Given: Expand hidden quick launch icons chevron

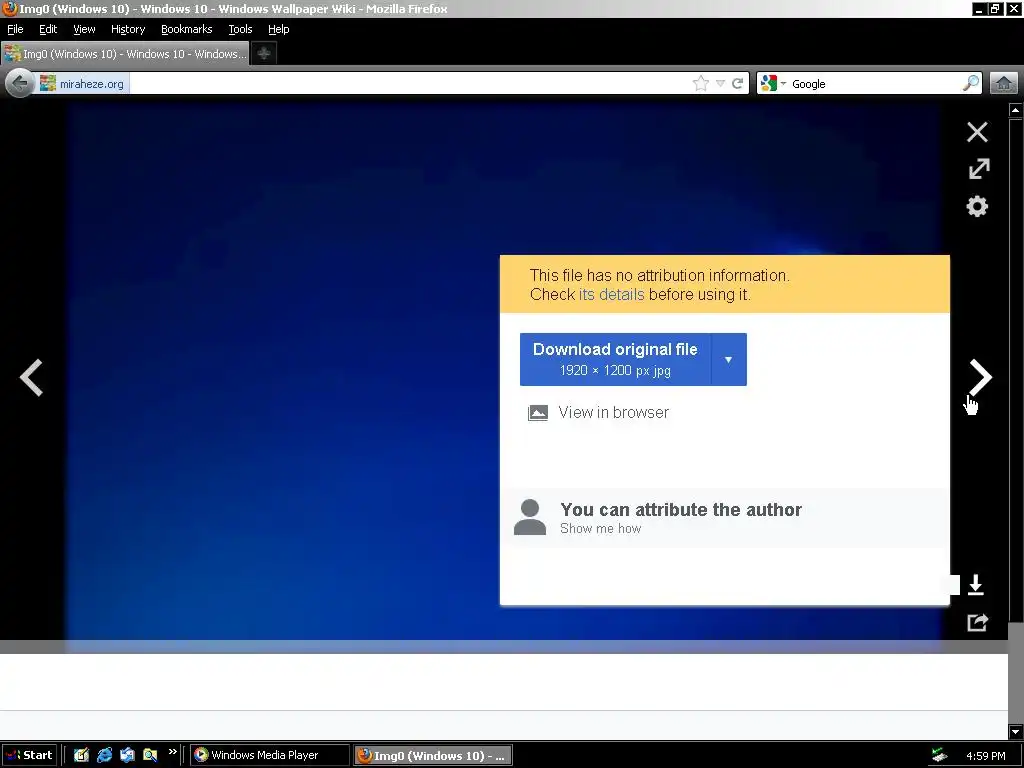Looking at the screenshot, I should pyautogui.click(x=172, y=752).
